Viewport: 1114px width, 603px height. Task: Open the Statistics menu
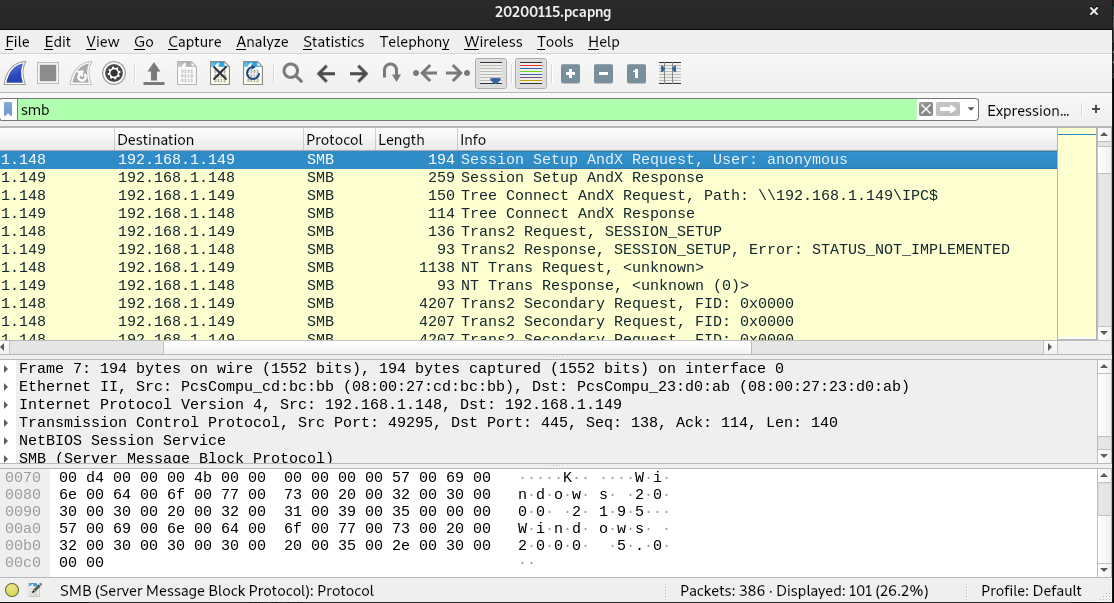333,42
